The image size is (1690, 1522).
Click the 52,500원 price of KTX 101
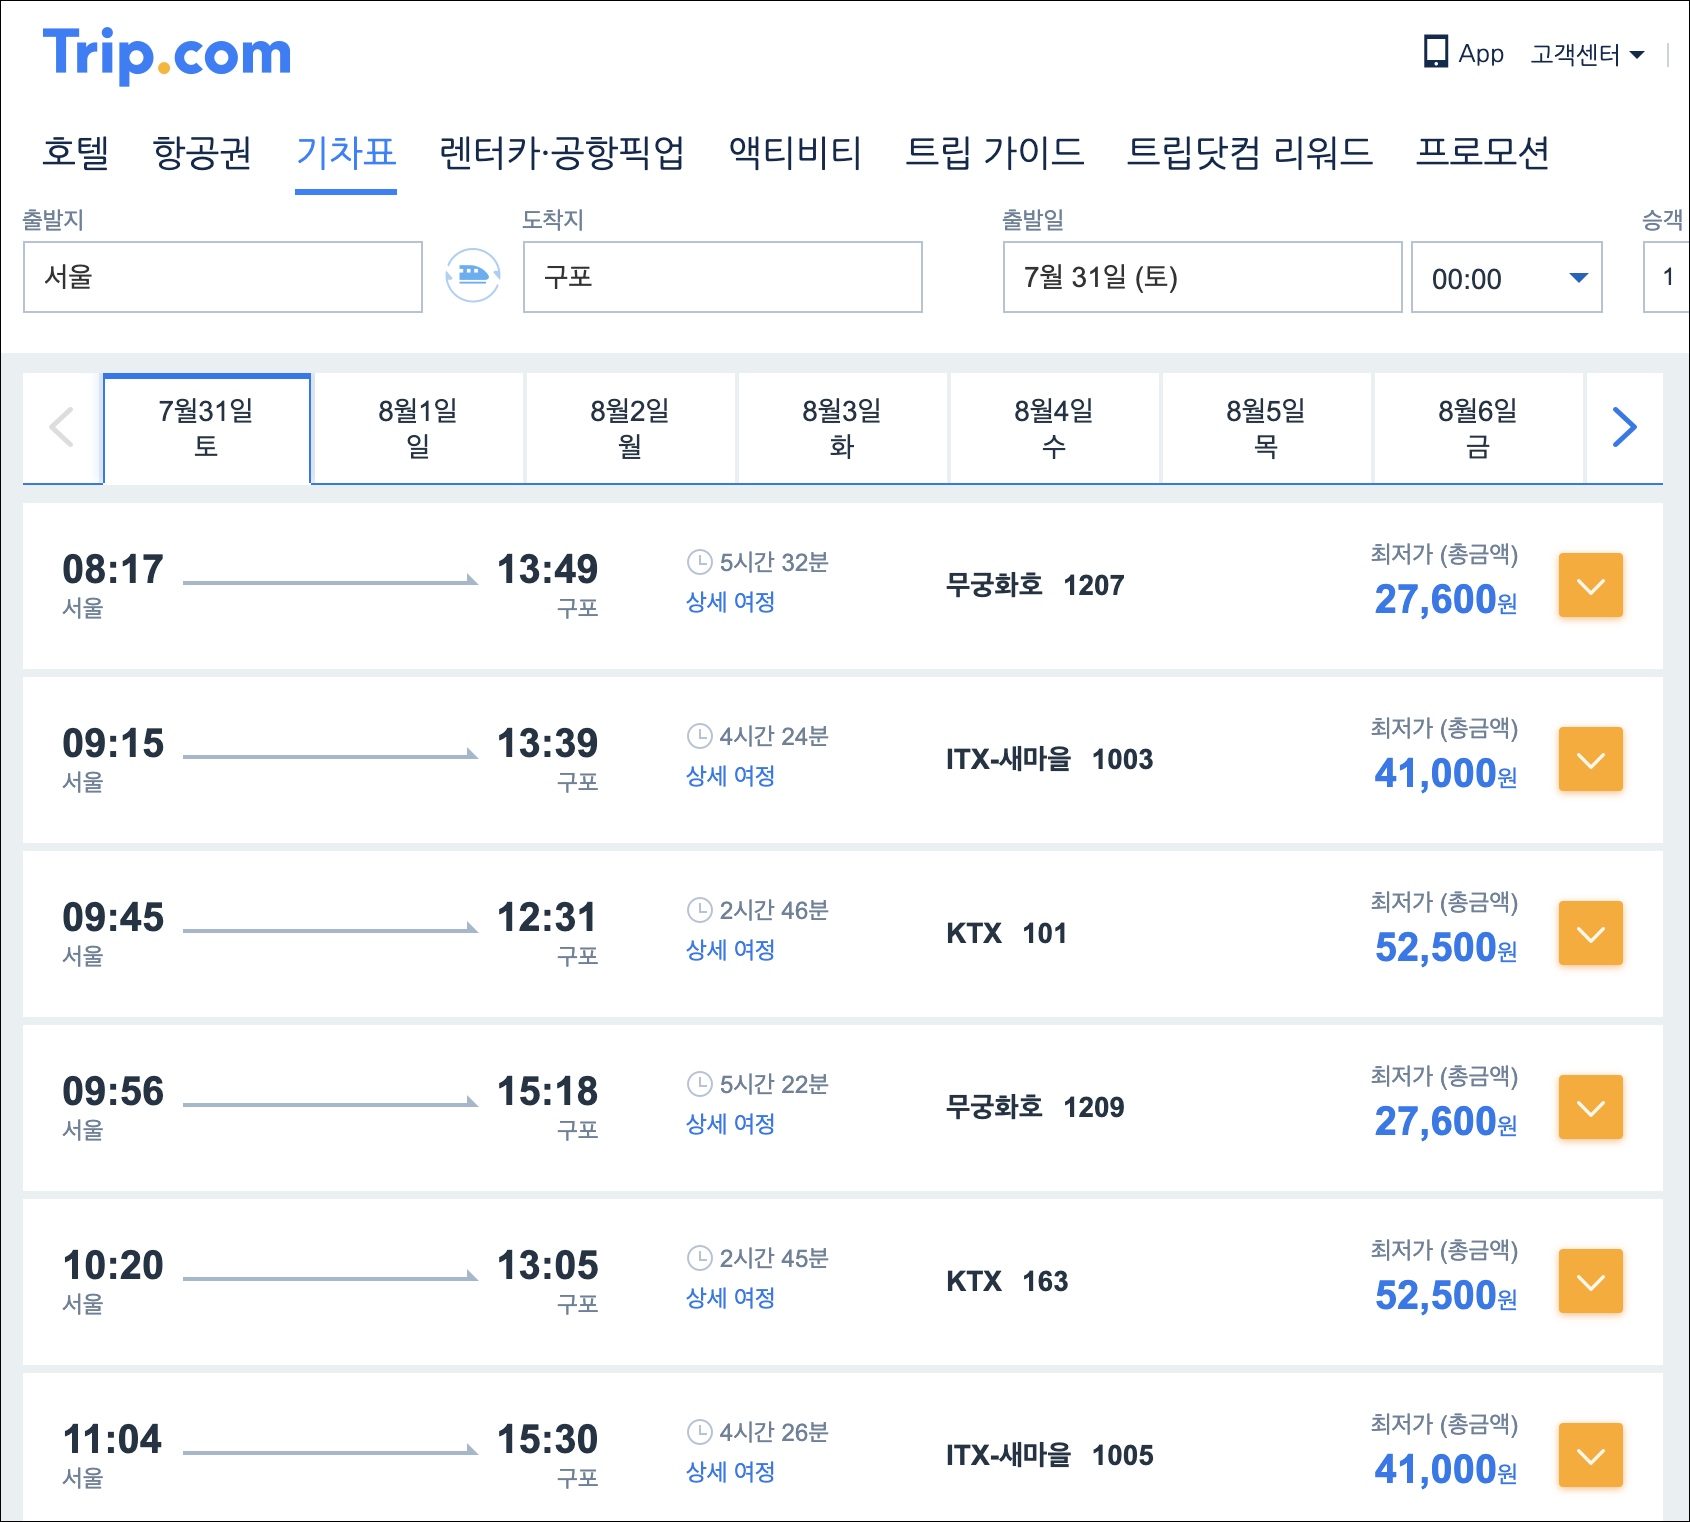(1446, 948)
